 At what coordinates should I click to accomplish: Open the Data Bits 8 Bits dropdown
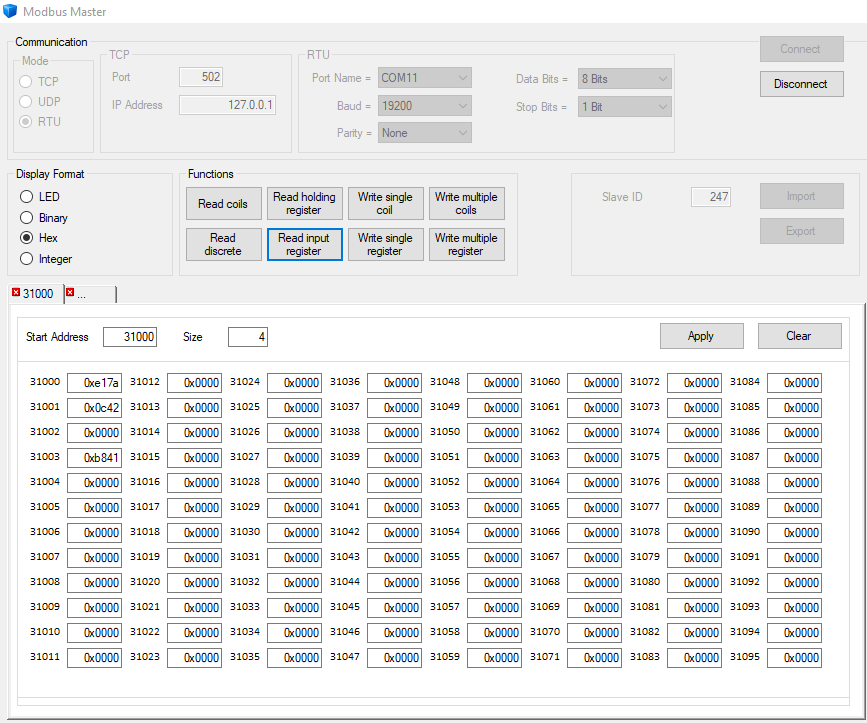[x=625, y=79]
